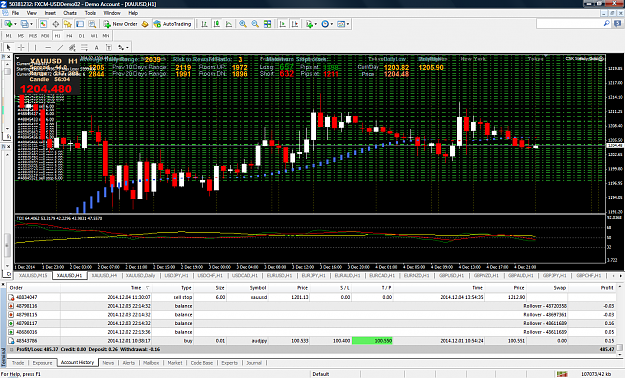The width and height of the screenshot is (625, 378).
Task: Open the Periods clock icon
Action: point(325,24)
